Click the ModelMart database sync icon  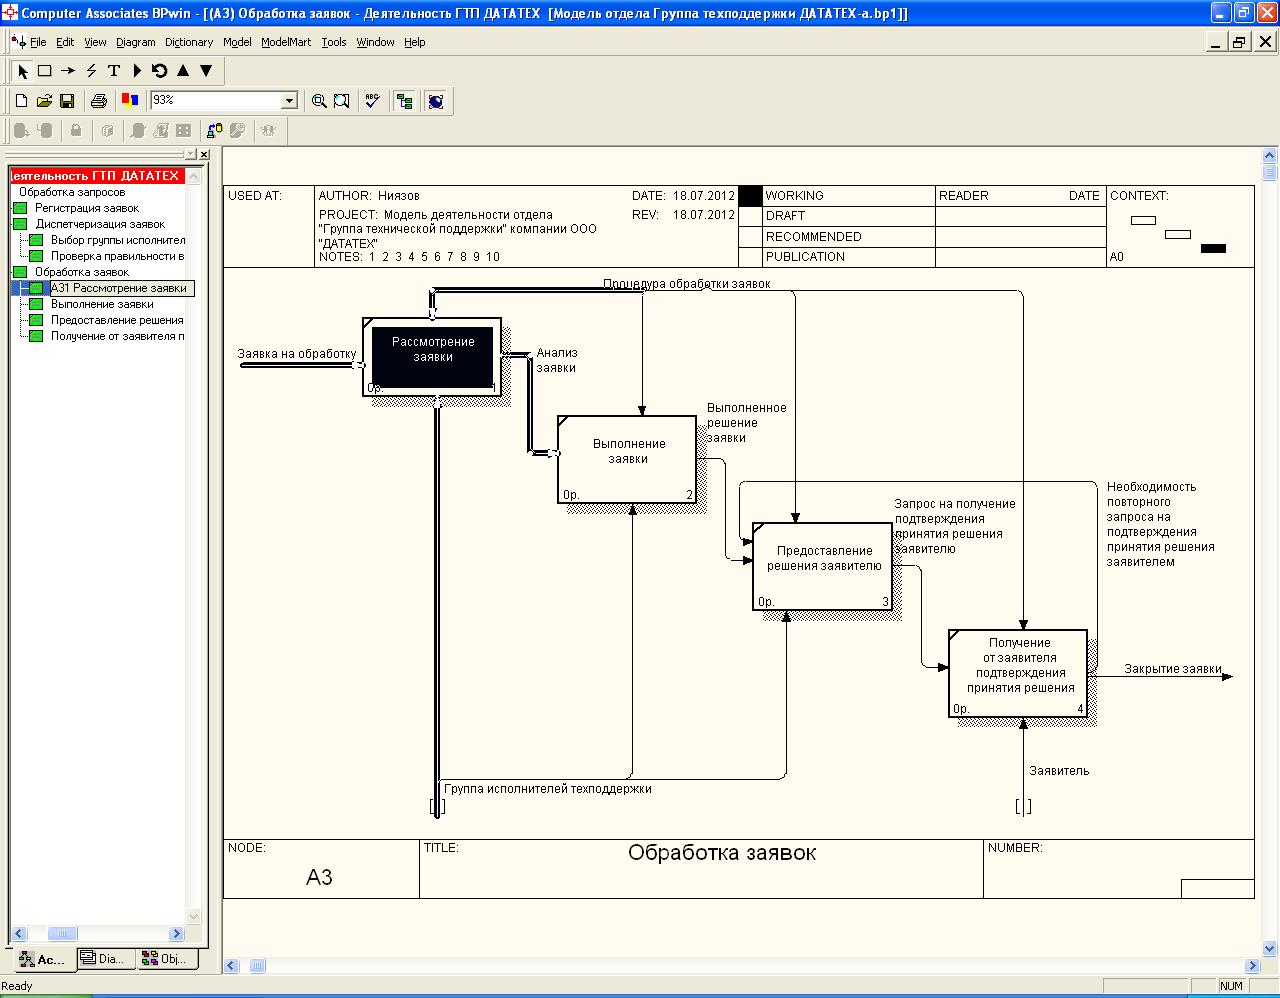(x=215, y=130)
